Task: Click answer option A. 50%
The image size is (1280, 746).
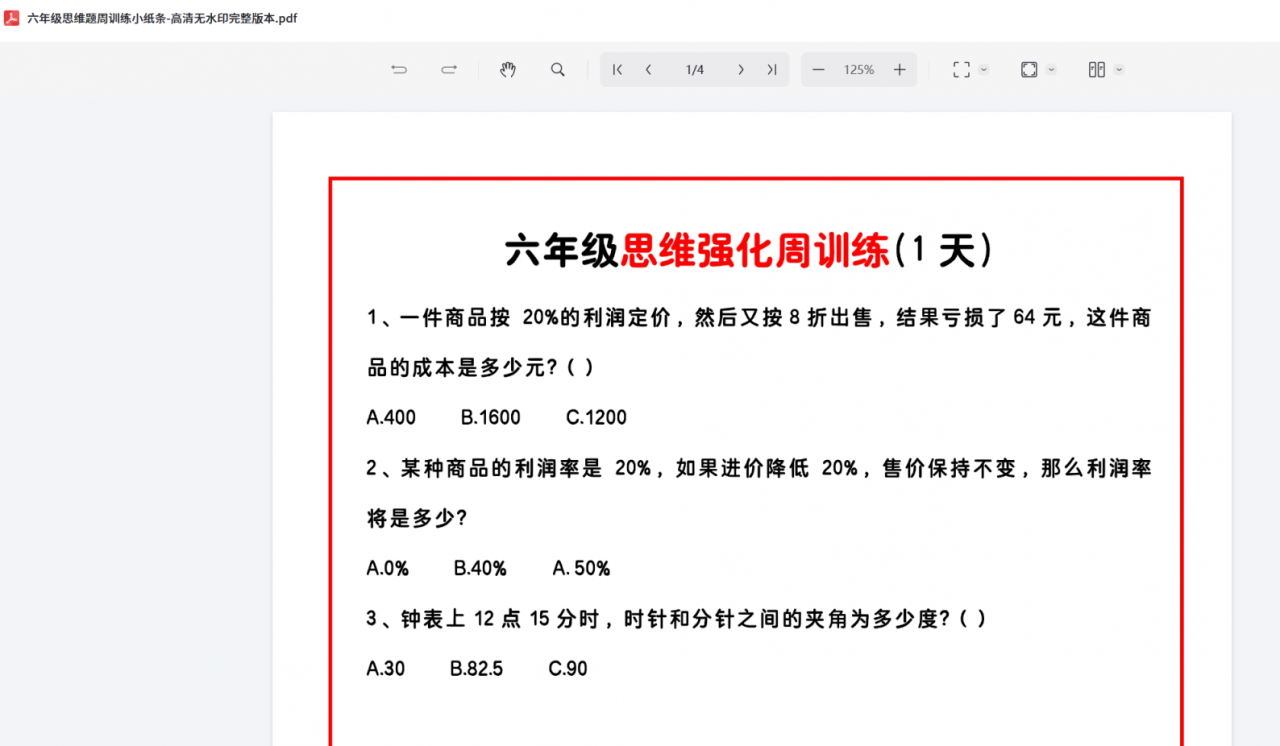Action: tap(581, 569)
